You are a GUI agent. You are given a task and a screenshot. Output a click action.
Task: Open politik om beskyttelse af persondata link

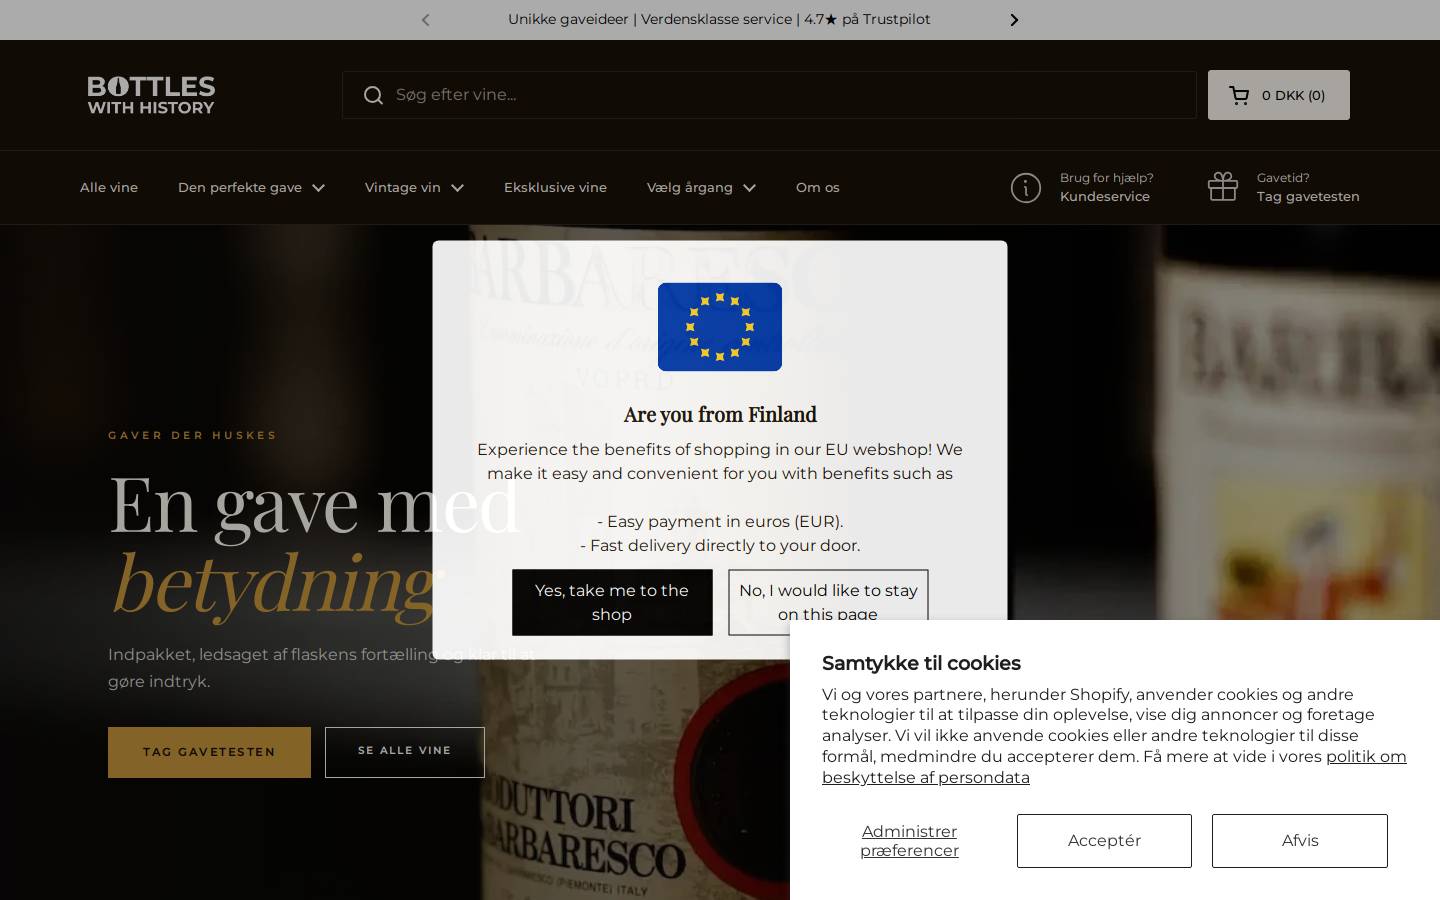1114,767
